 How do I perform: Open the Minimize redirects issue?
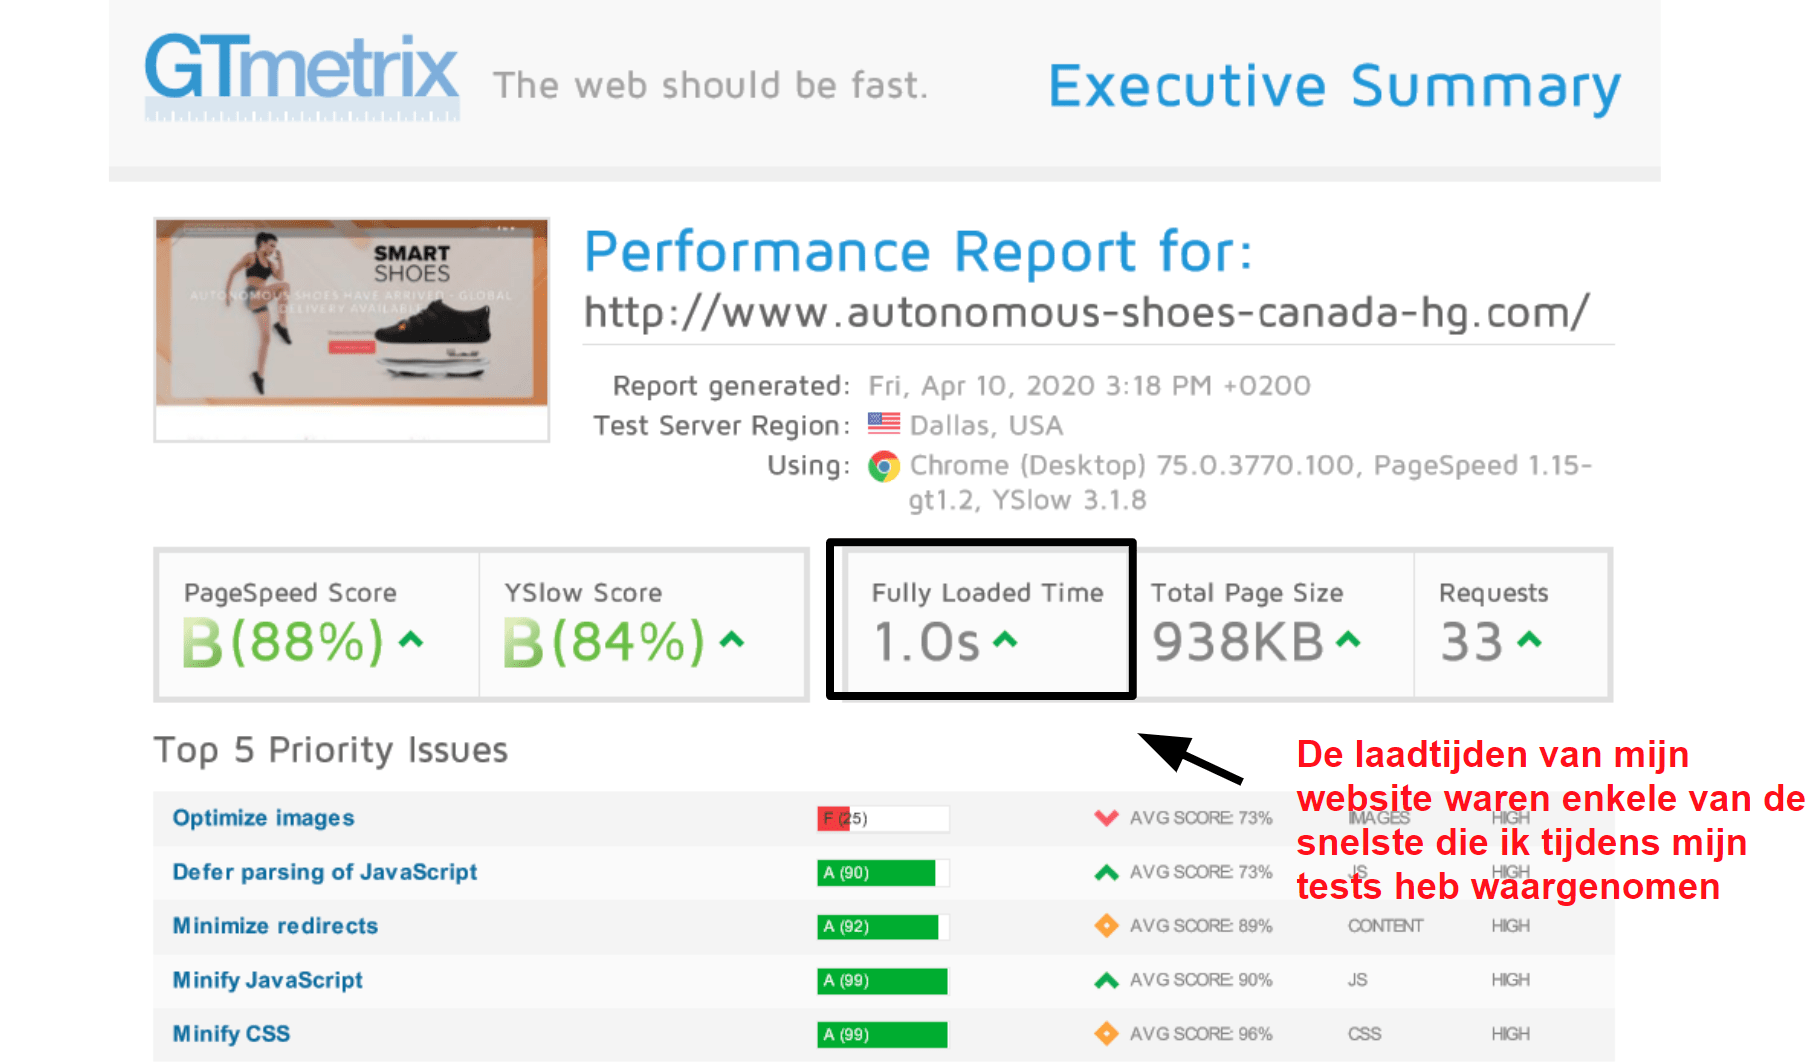click(x=276, y=926)
